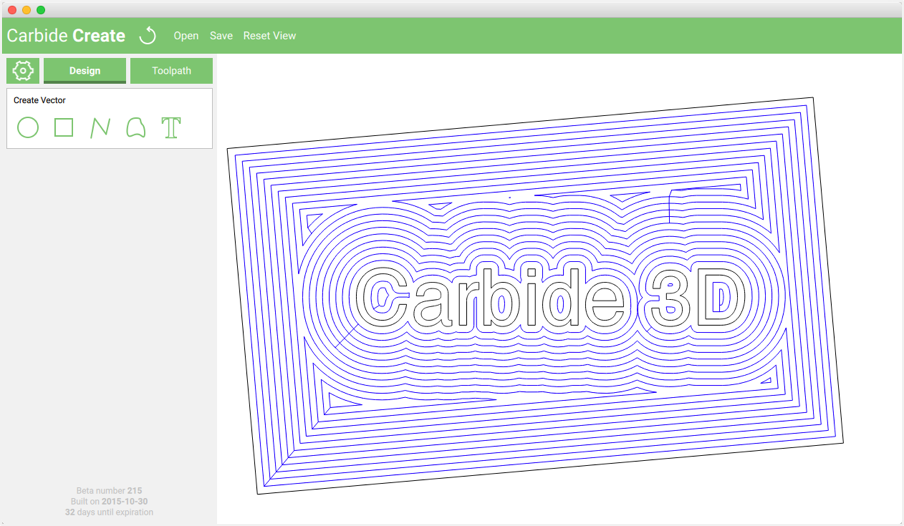Screen dimensions: 904x526
Task: Select the Polyline vector tool
Action: click(100, 127)
